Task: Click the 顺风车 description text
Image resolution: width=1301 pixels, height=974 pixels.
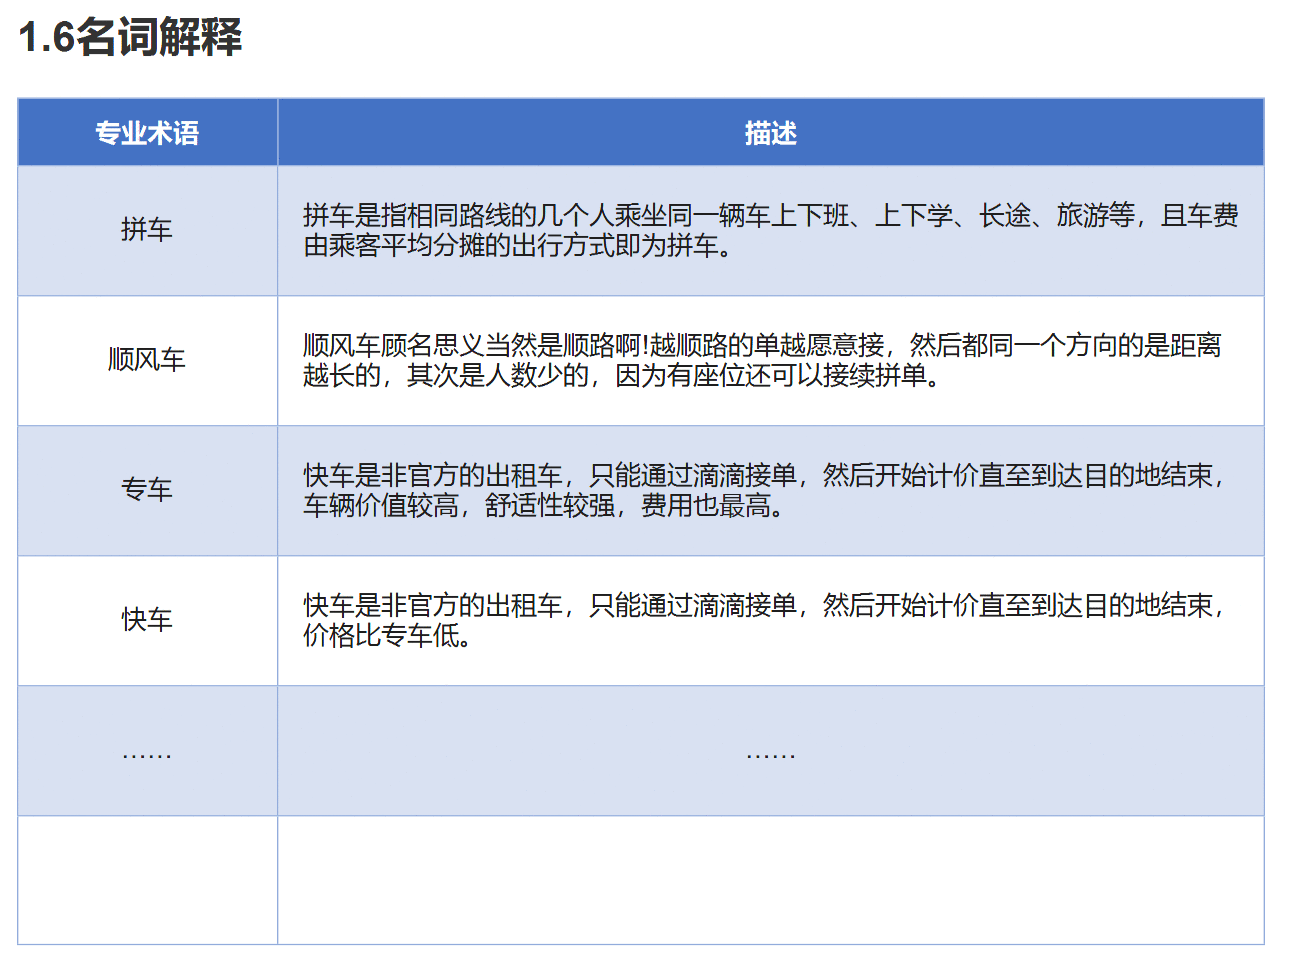Action: 762,360
